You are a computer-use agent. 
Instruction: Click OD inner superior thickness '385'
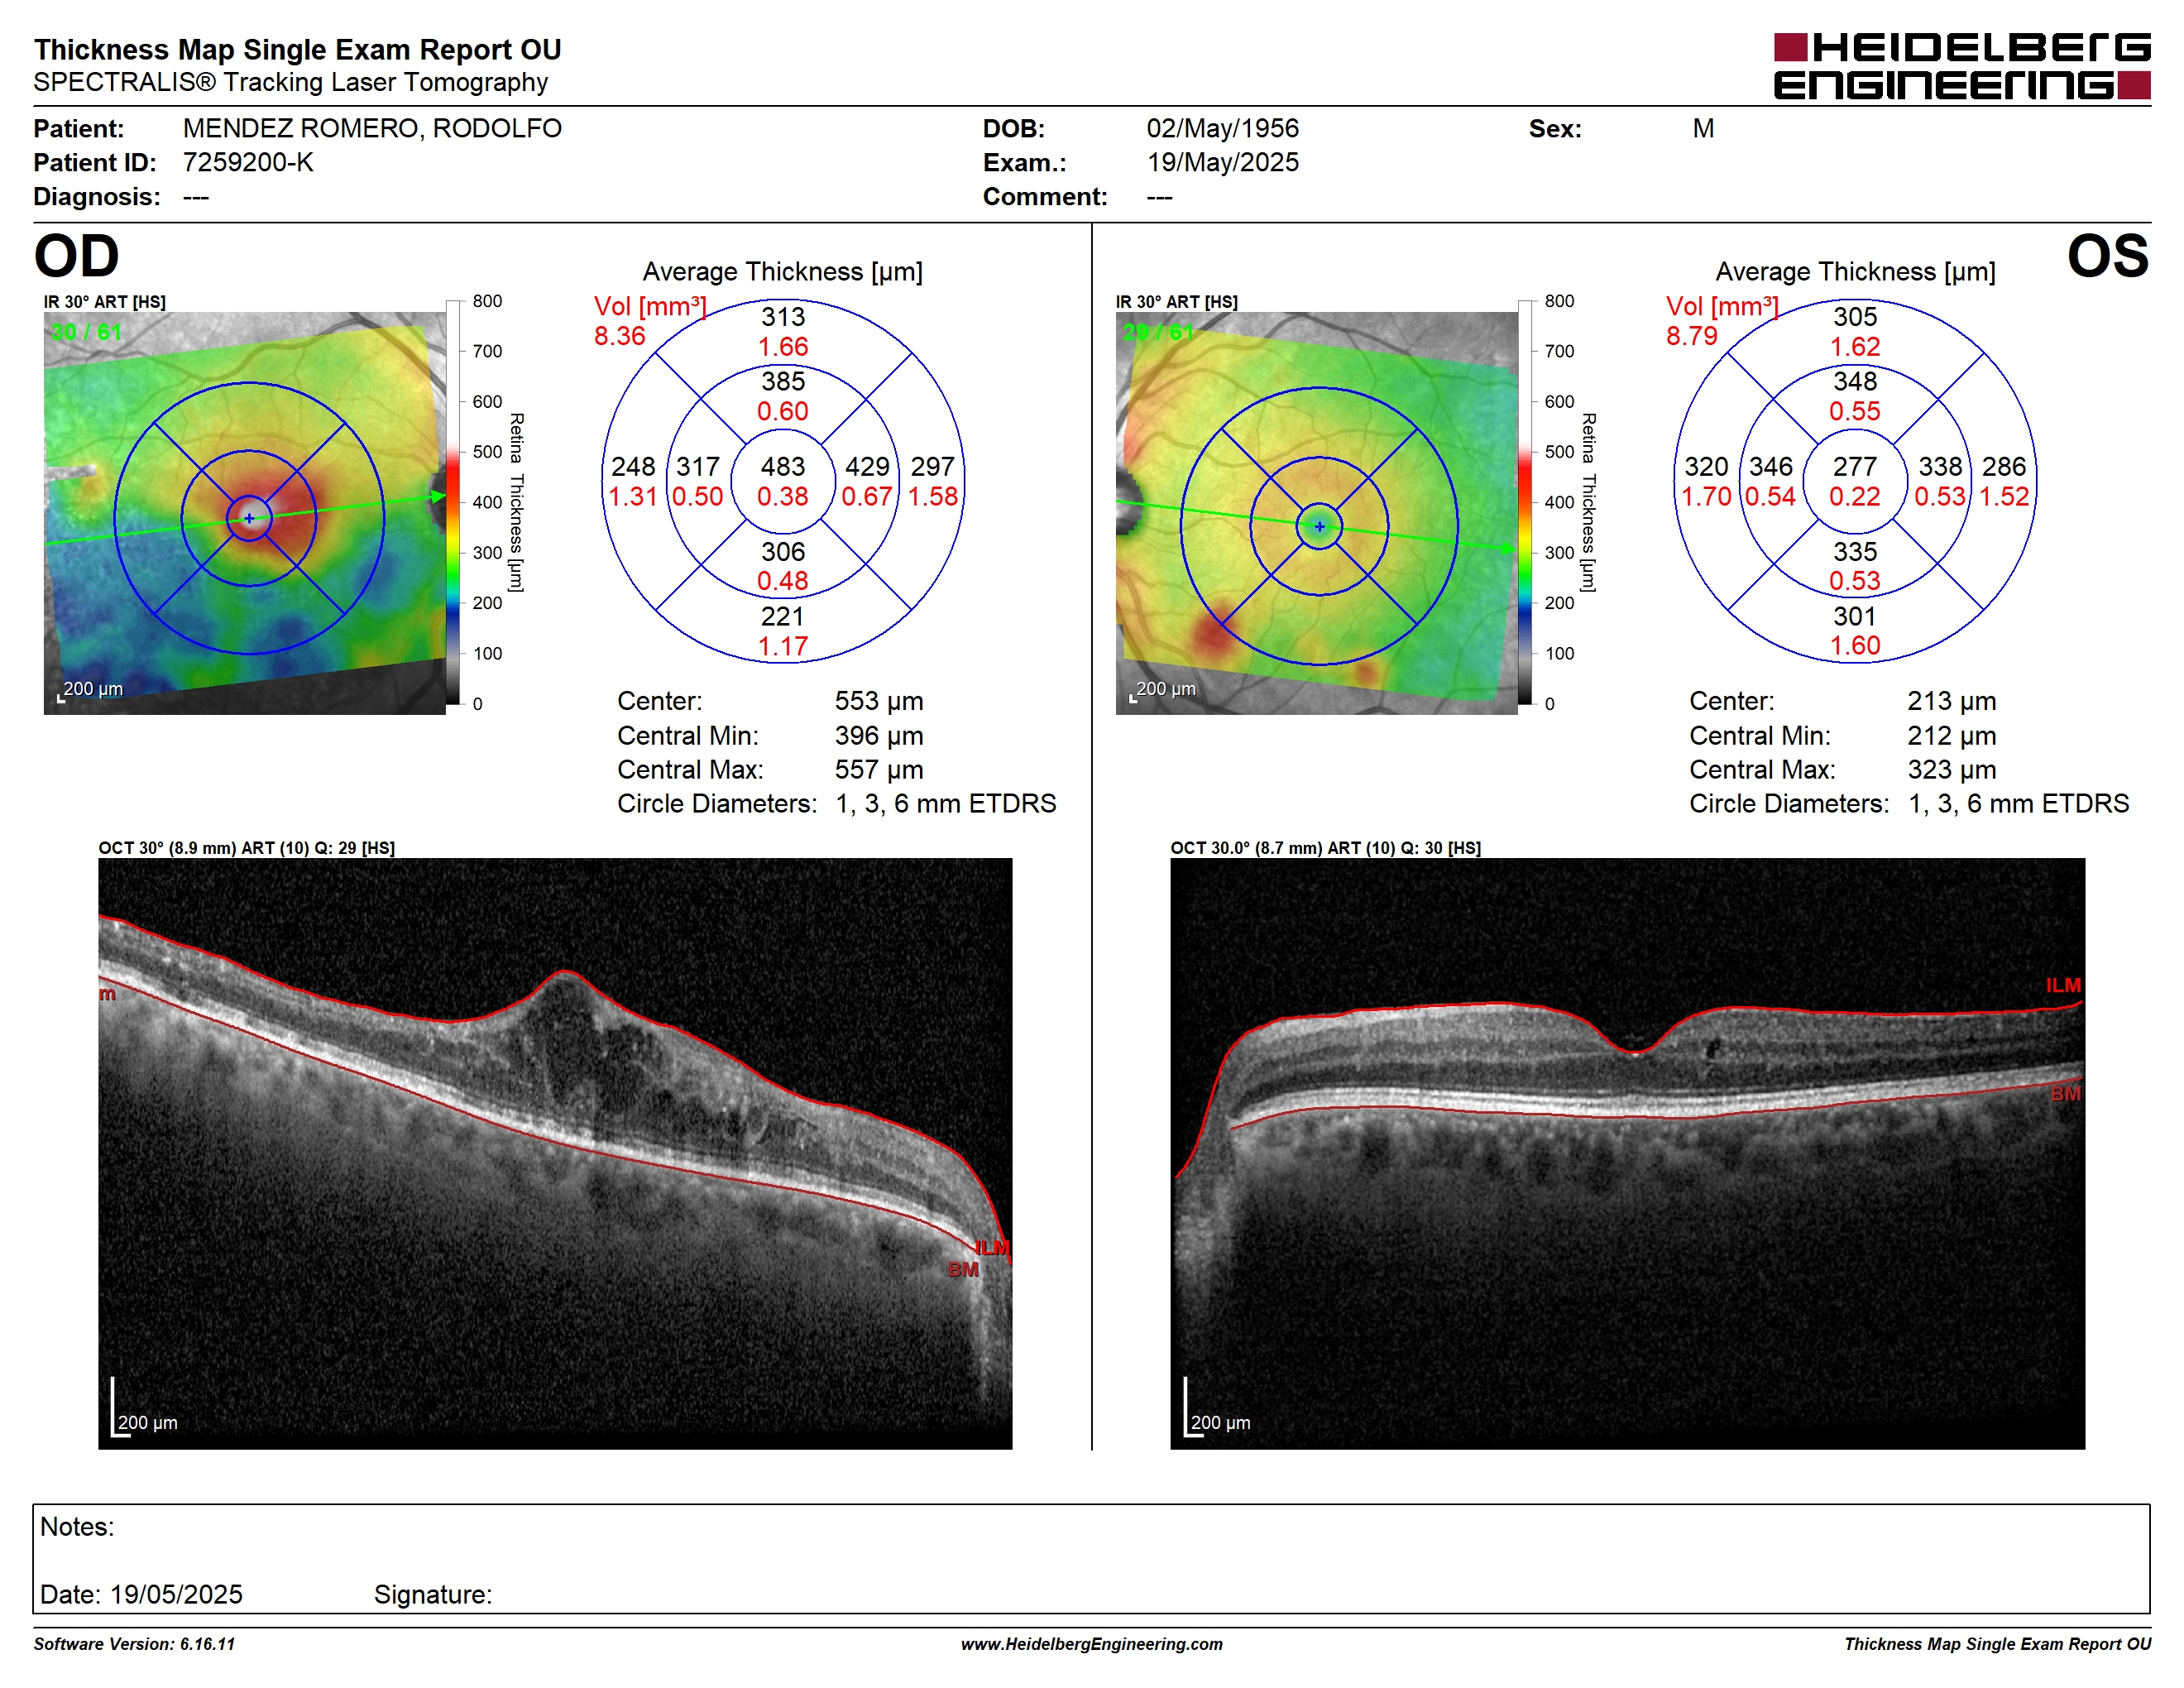(x=782, y=381)
